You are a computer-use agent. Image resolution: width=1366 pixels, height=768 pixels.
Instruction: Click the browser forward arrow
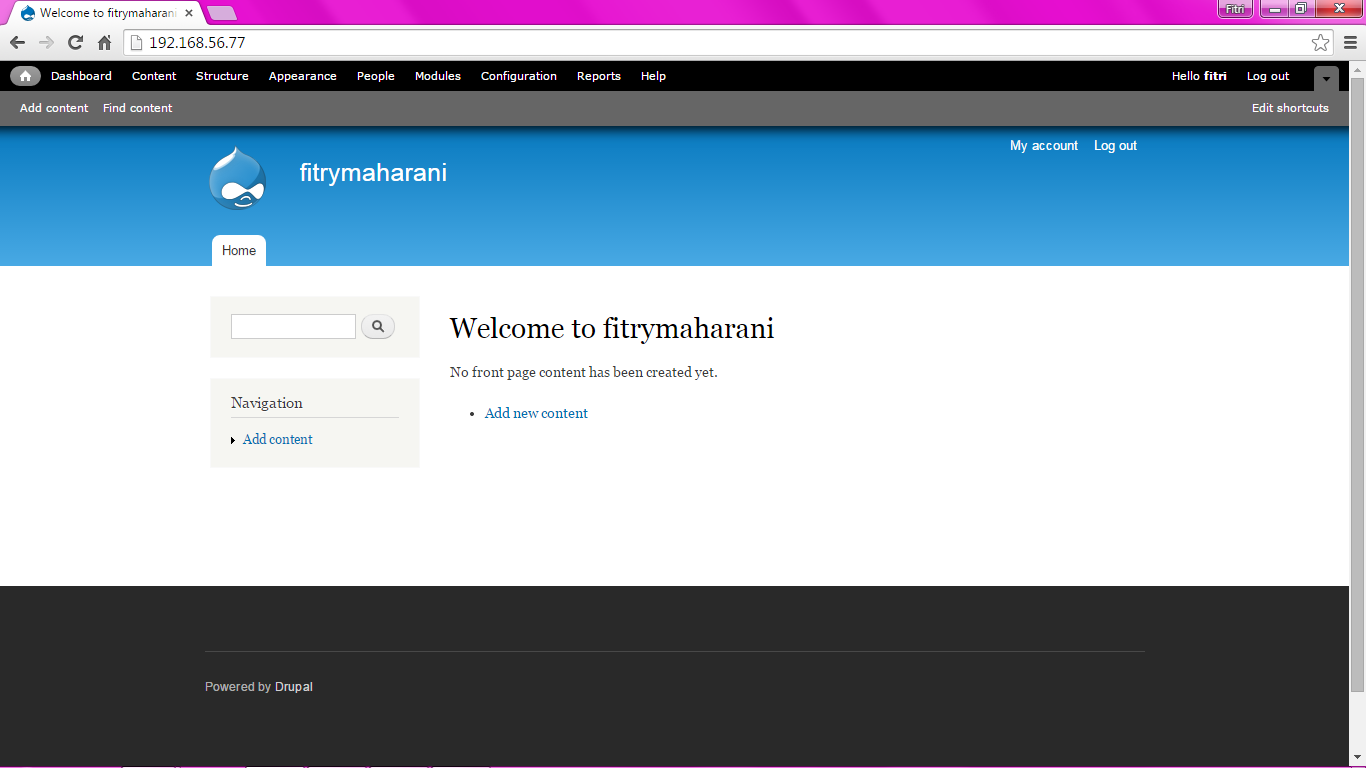[46, 43]
